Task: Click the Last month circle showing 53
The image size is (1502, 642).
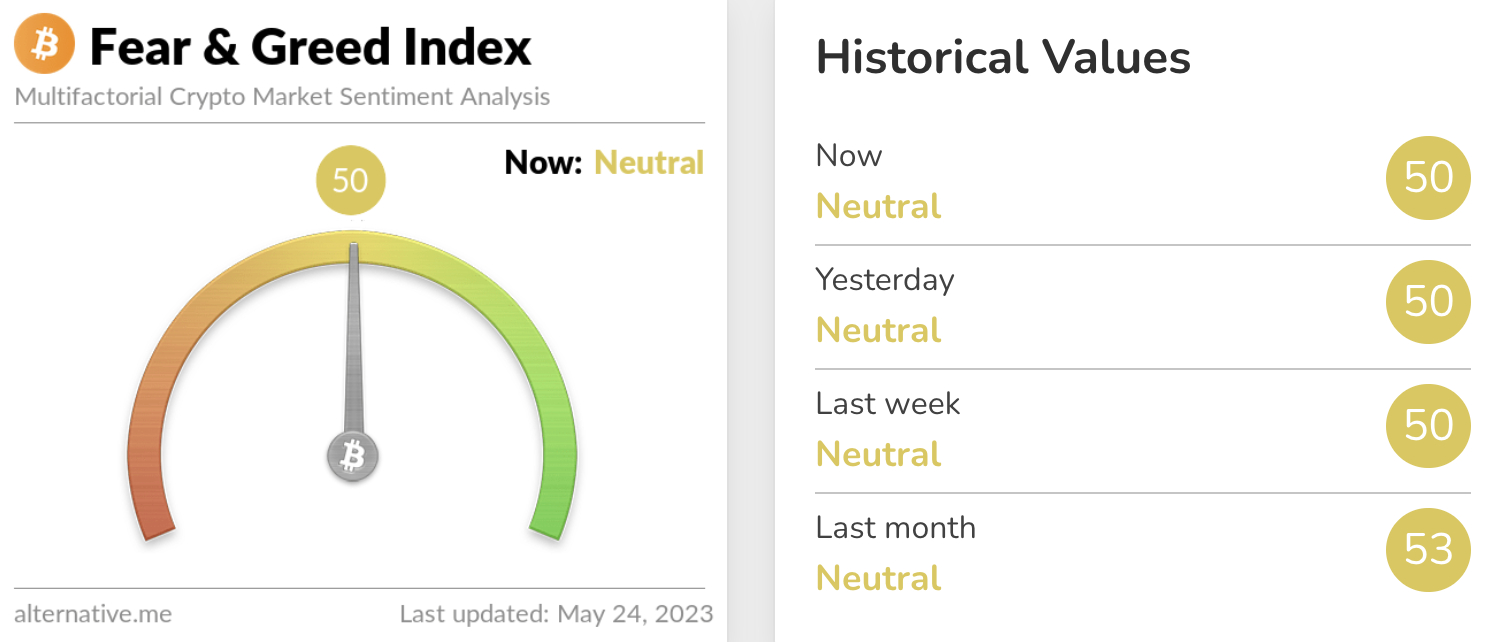Action: pyautogui.click(x=1428, y=550)
